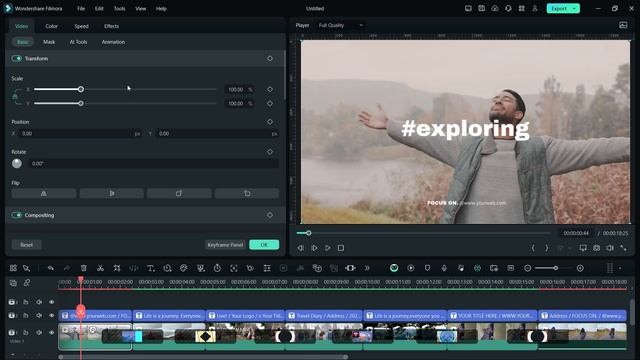Open the Export button dropdown arrow

574,8
